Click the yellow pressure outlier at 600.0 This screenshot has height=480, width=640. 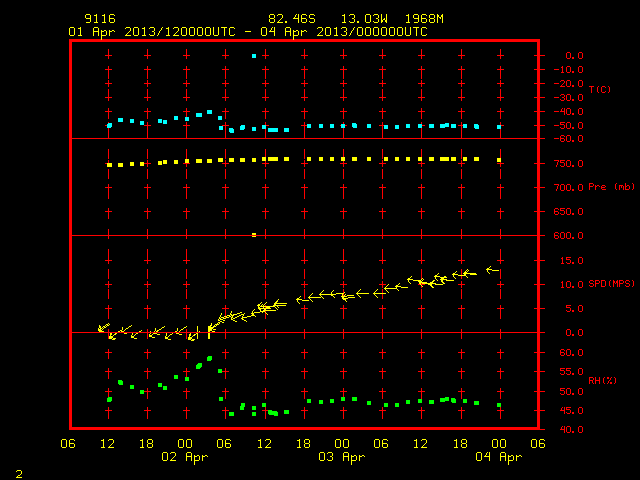click(x=254, y=235)
